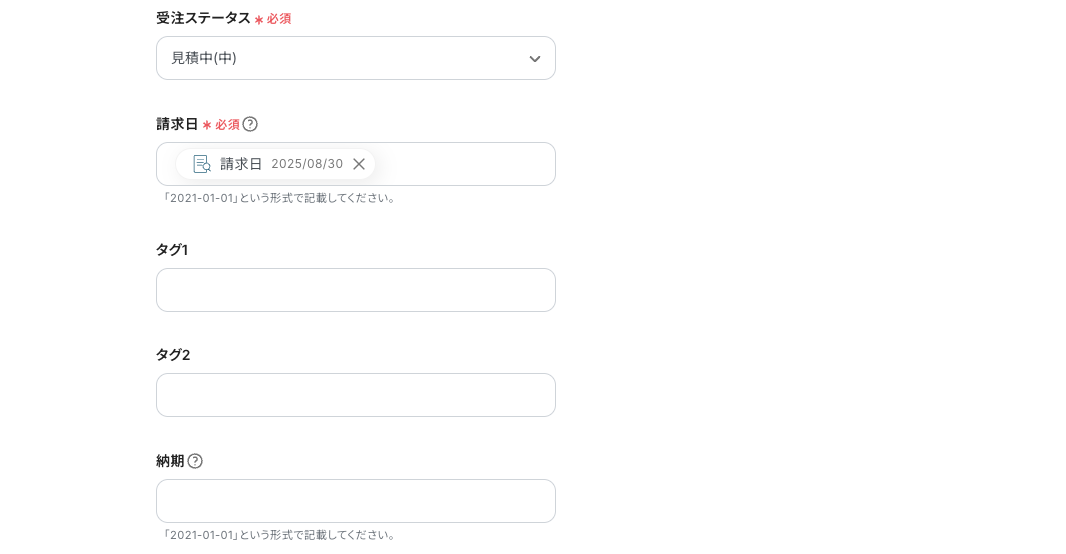Viewport: 1066px width, 554px height.
Task: Open the 受注ステータス dropdown showing 見積中(中)
Action: (340, 58)
